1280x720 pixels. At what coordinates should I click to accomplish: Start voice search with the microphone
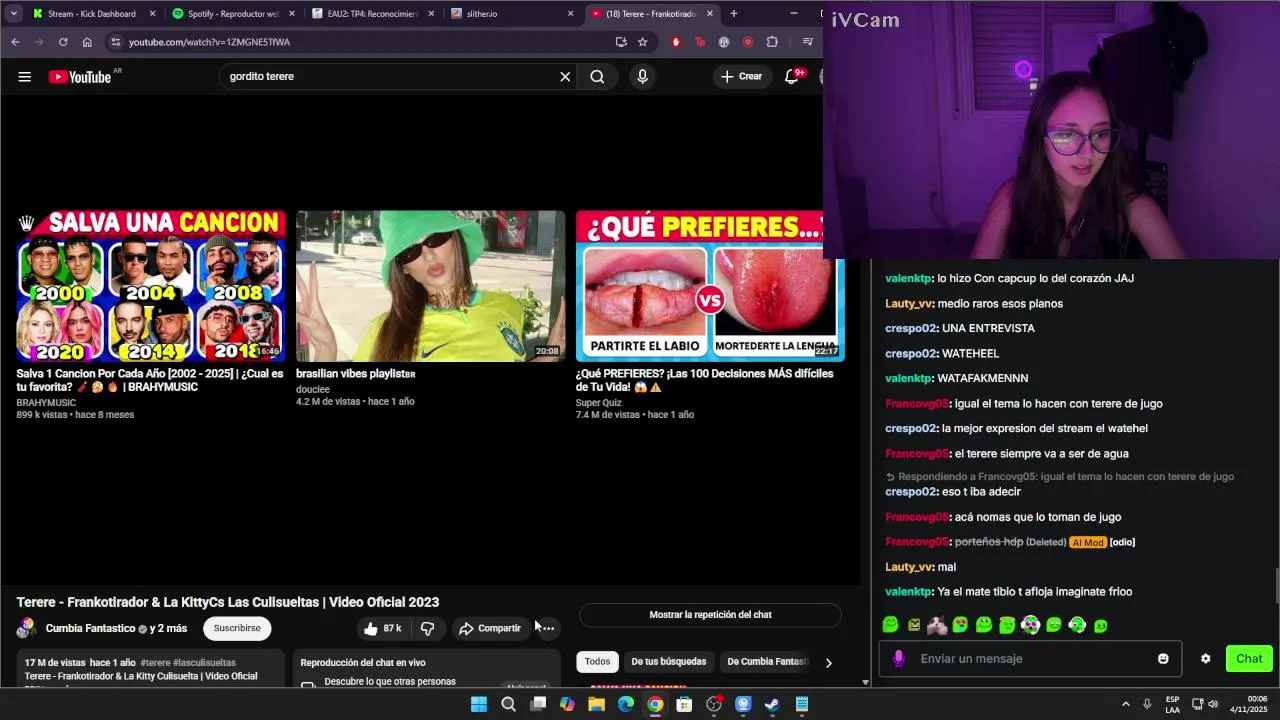tap(642, 76)
